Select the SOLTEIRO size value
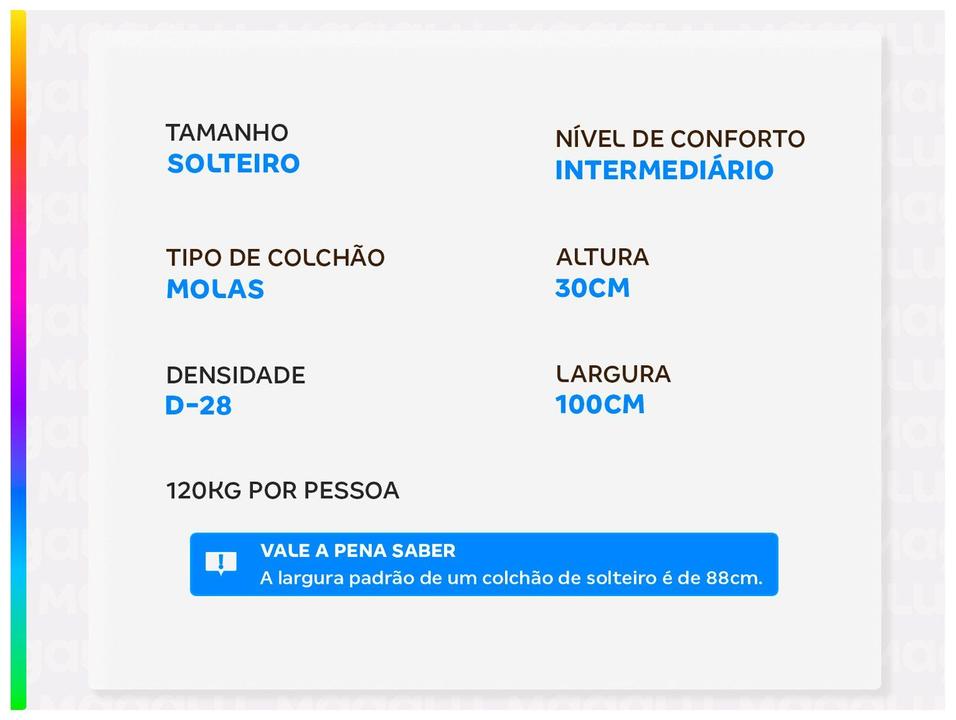 click(x=233, y=164)
